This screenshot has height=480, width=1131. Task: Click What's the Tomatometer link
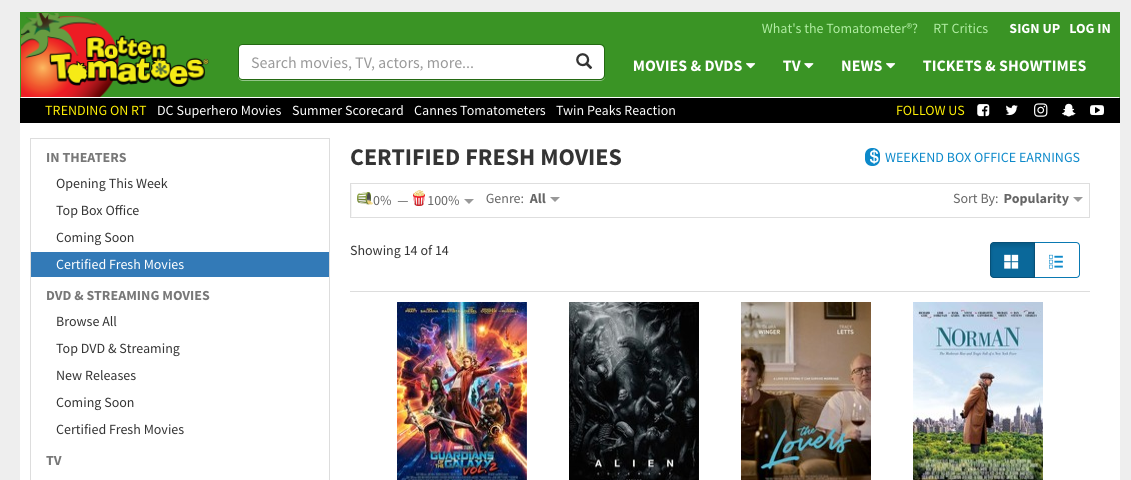tap(840, 28)
